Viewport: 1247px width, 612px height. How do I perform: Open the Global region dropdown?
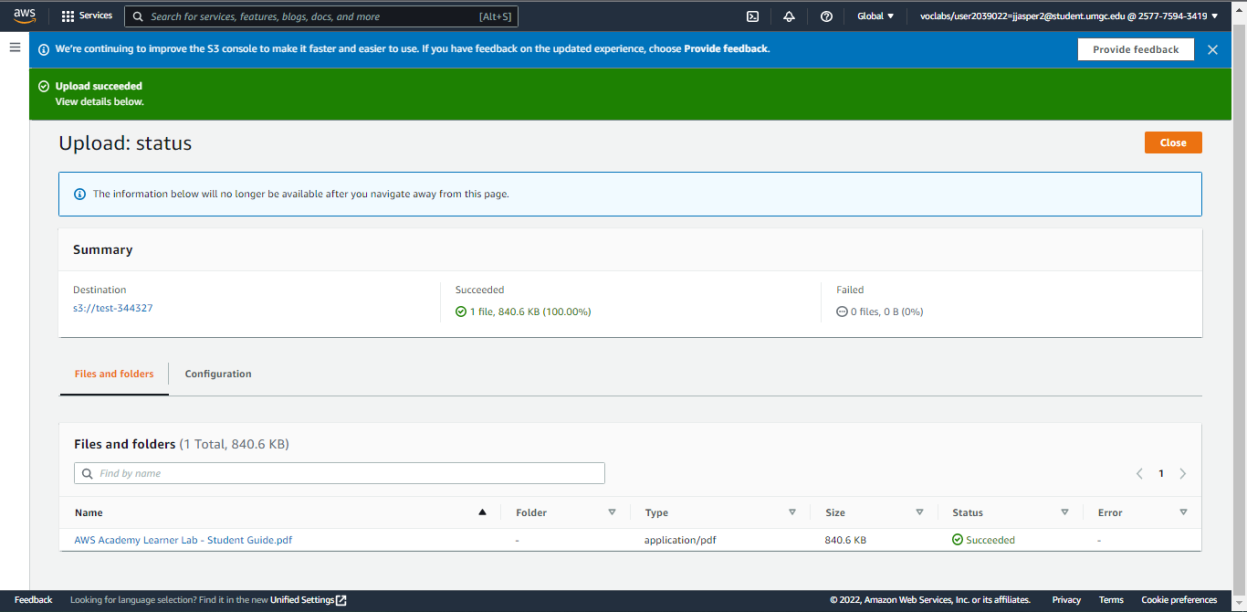coord(876,16)
